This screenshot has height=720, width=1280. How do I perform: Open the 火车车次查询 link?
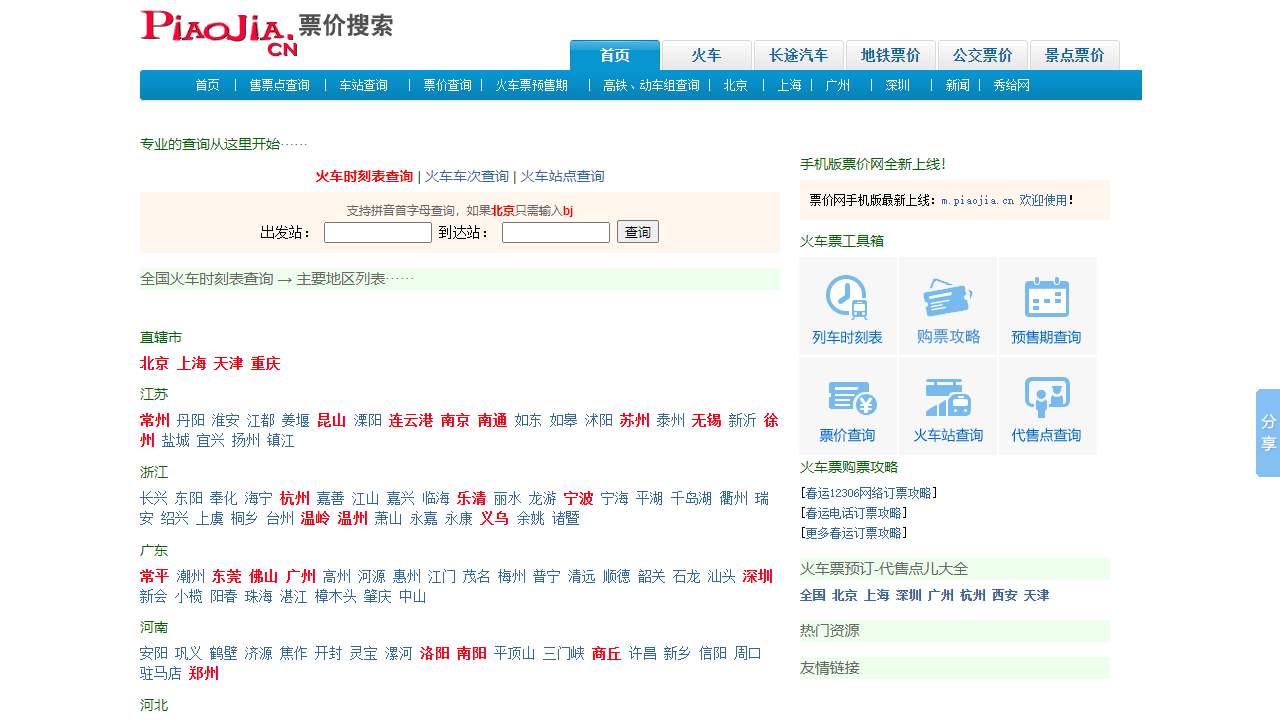pyautogui.click(x=467, y=176)
